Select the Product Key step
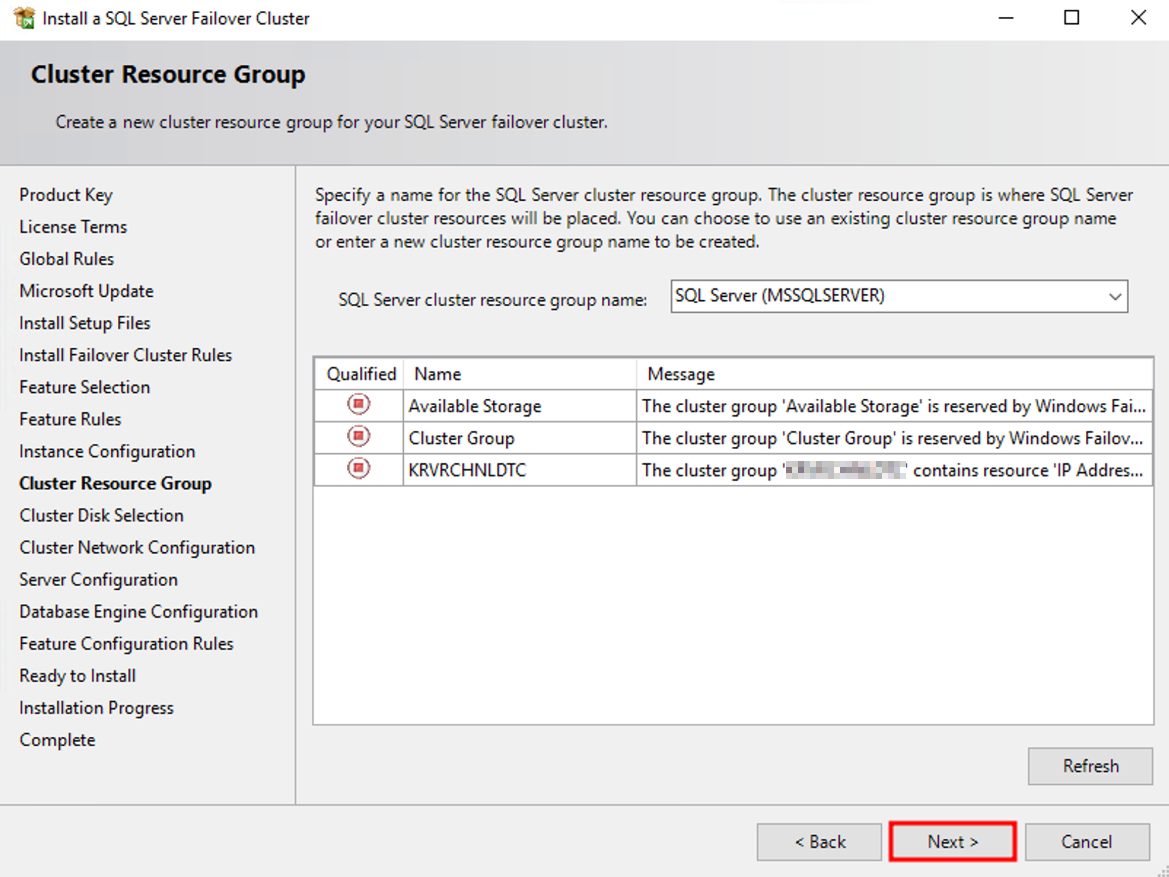The image size is (1169, 877). 66,195
